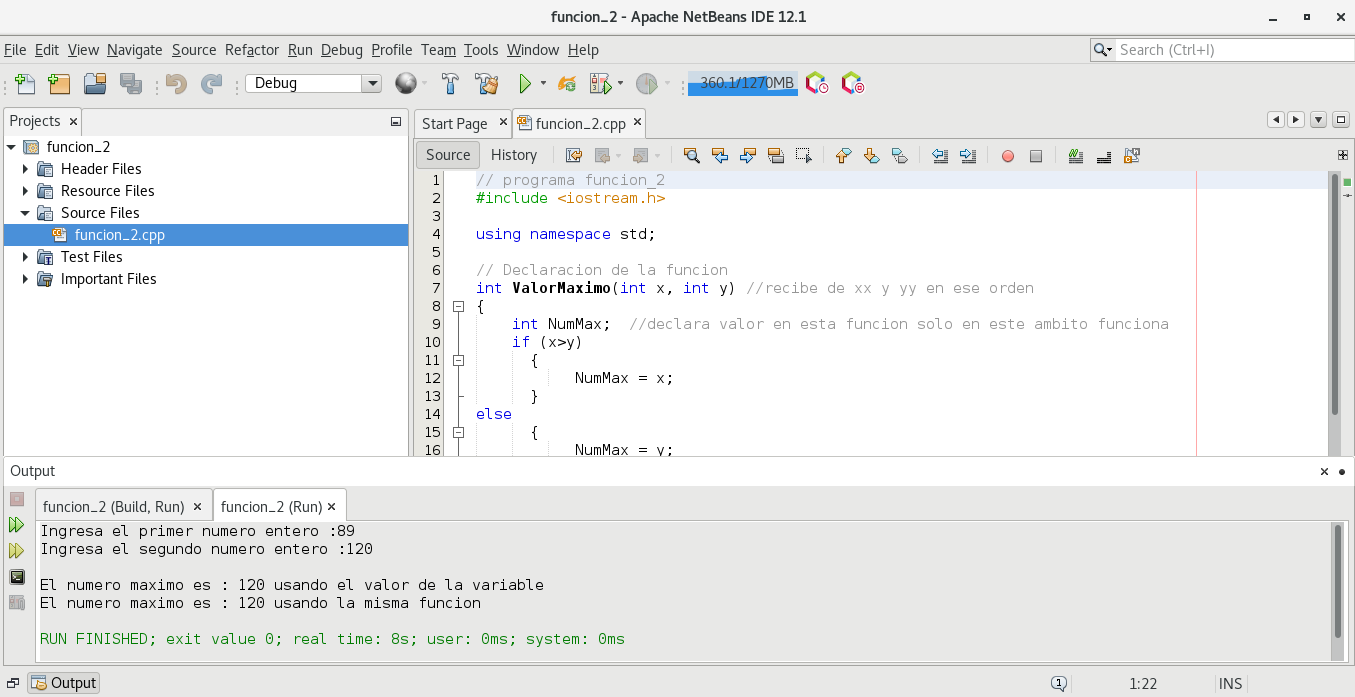Click the memory usage bar 360.1/1270MB
Image resolution: width=1355 pixels, height=697 pixels.
click(743, 84)
